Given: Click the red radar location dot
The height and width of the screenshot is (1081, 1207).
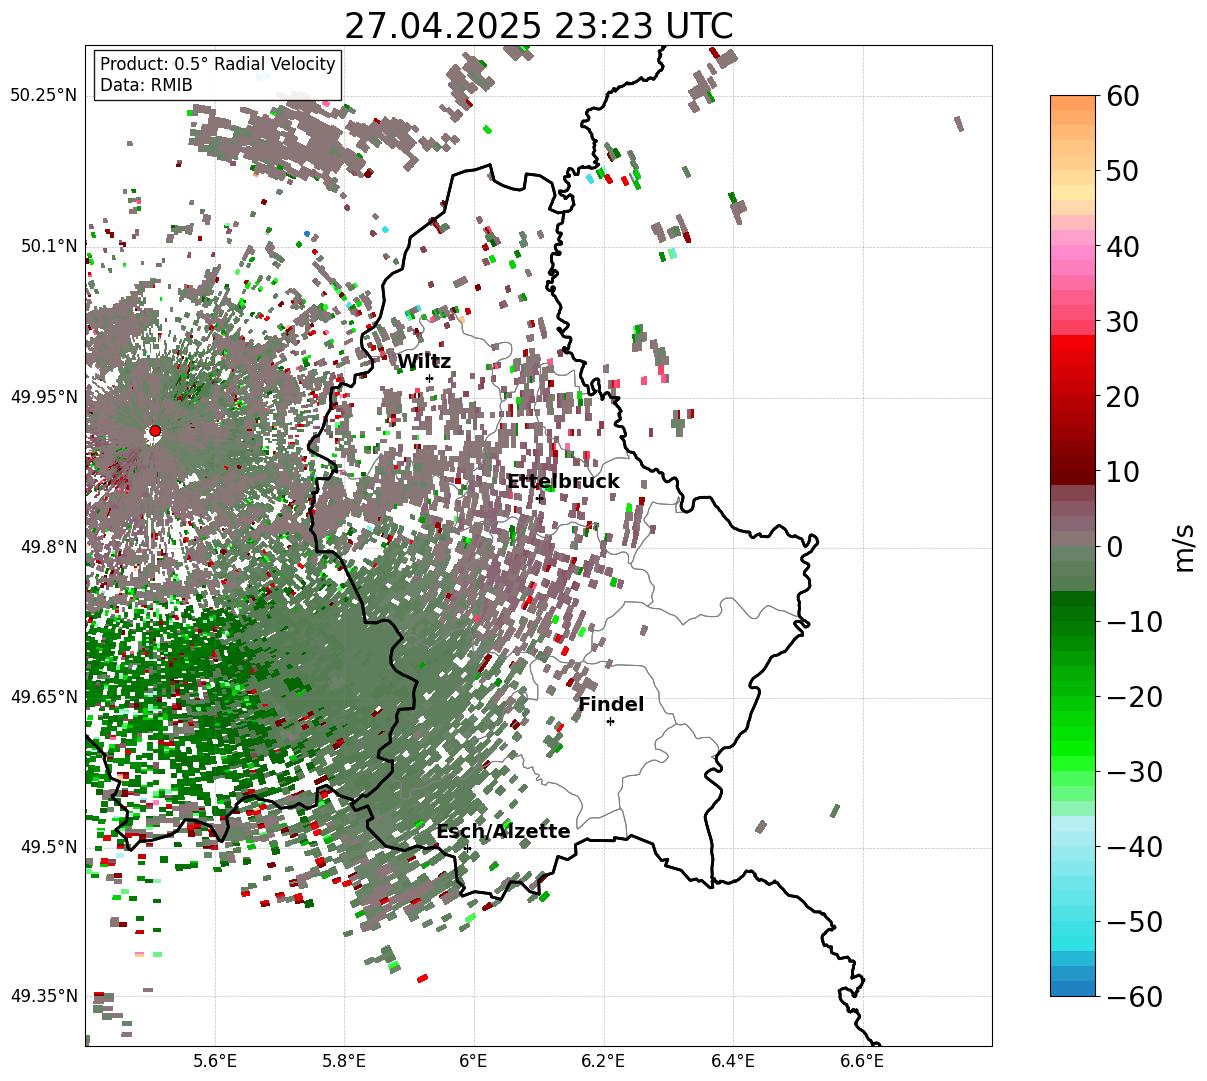Looking at the screenshot, I should pyautogui.click(x=155, y=431).
